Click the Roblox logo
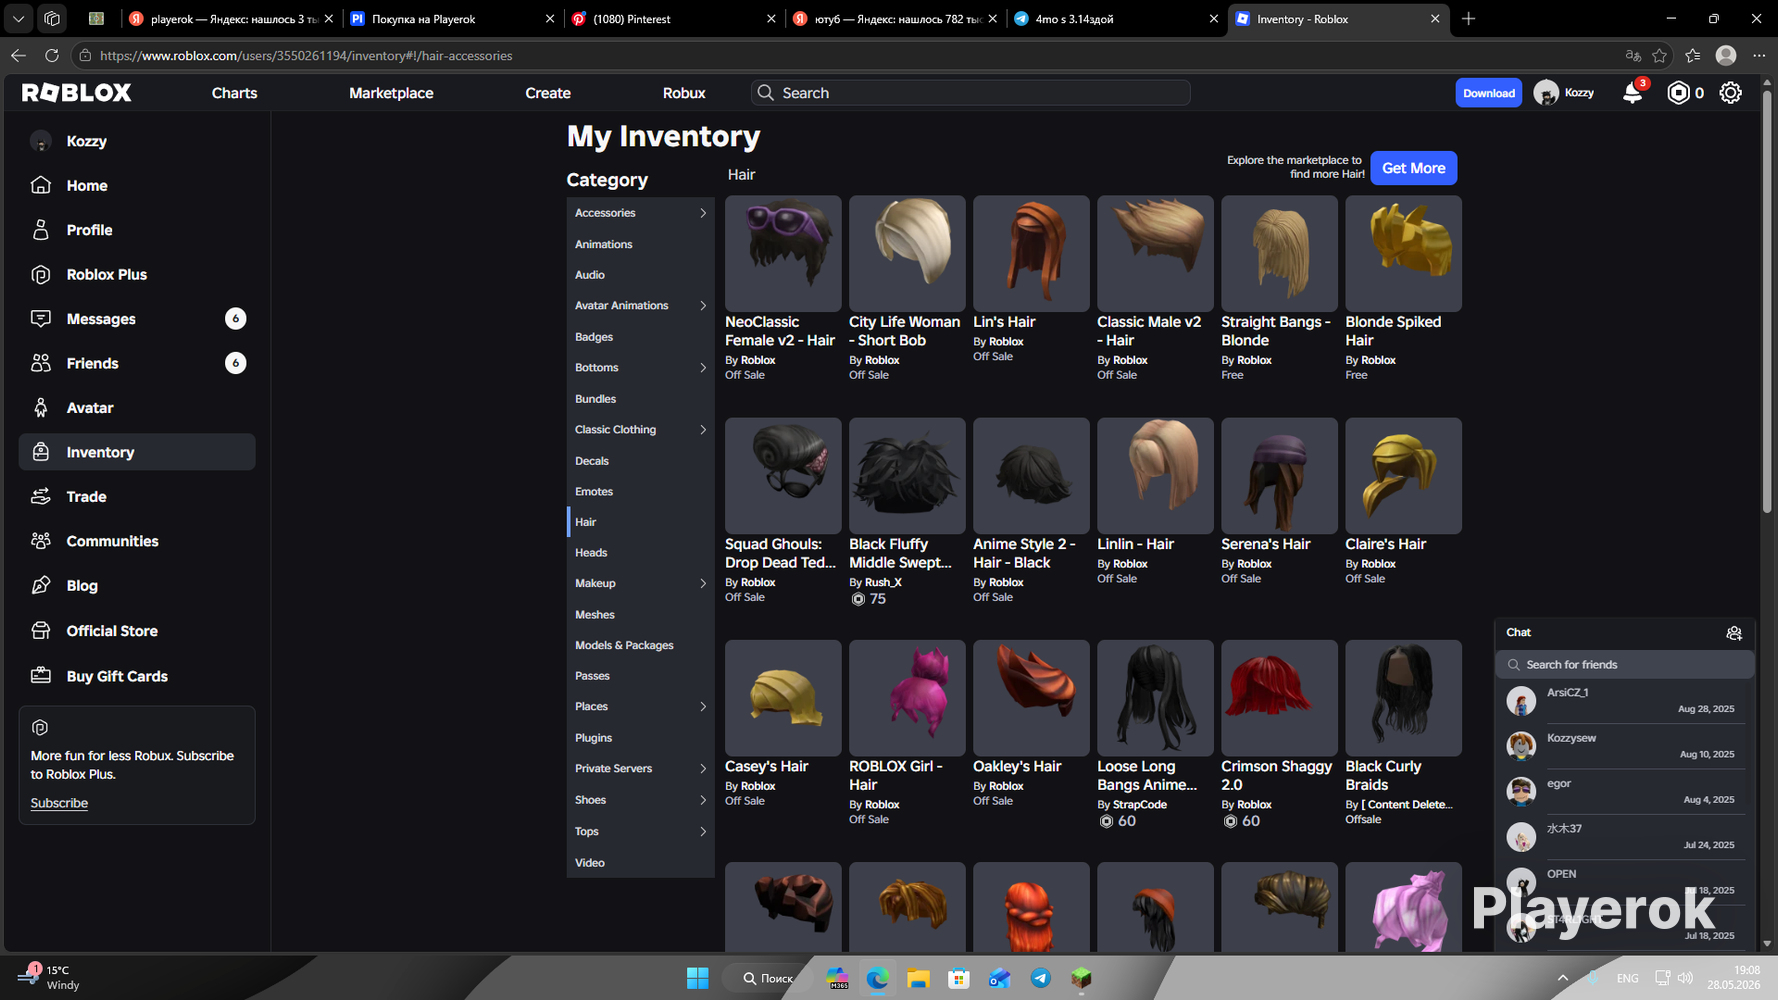The height and width of the screenshot is (1000, 1778). click(x=77, y=93)
